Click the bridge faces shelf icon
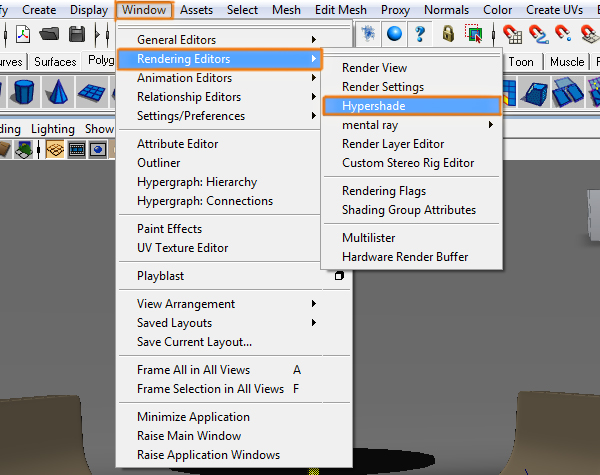 (568, 92)
